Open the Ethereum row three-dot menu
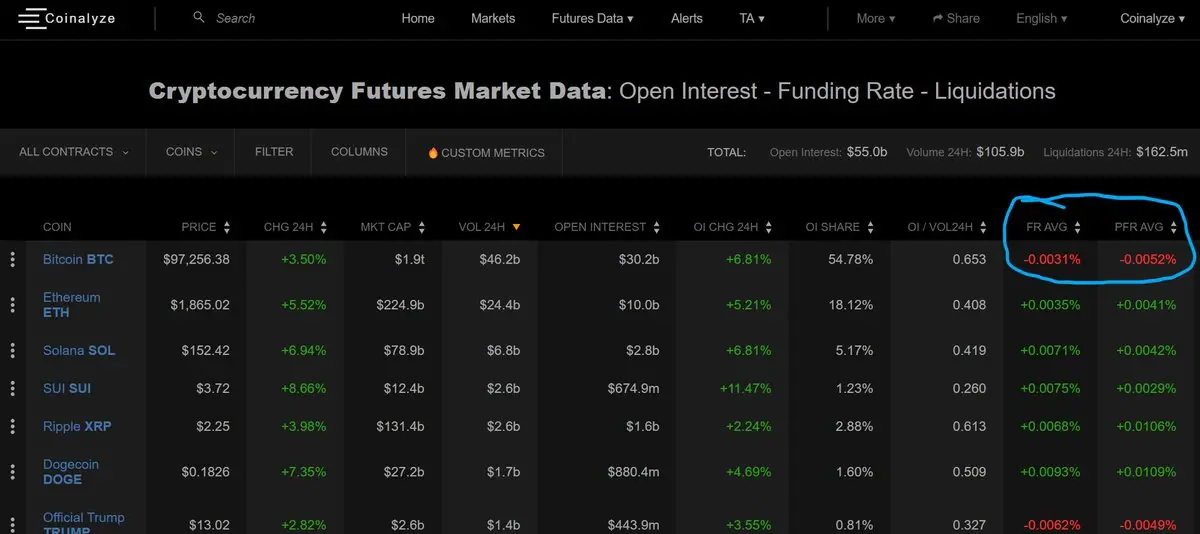 [x=13, y=305]
